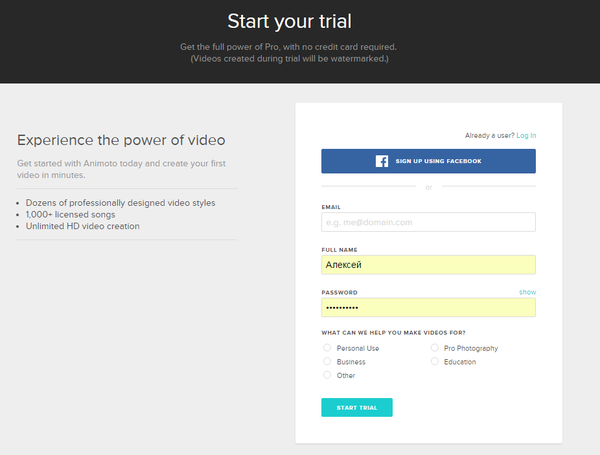Image resolution: width=600 pixels, height=455 pixels.
Task: Focus the Email input field
Action: (x=428, y=222)
